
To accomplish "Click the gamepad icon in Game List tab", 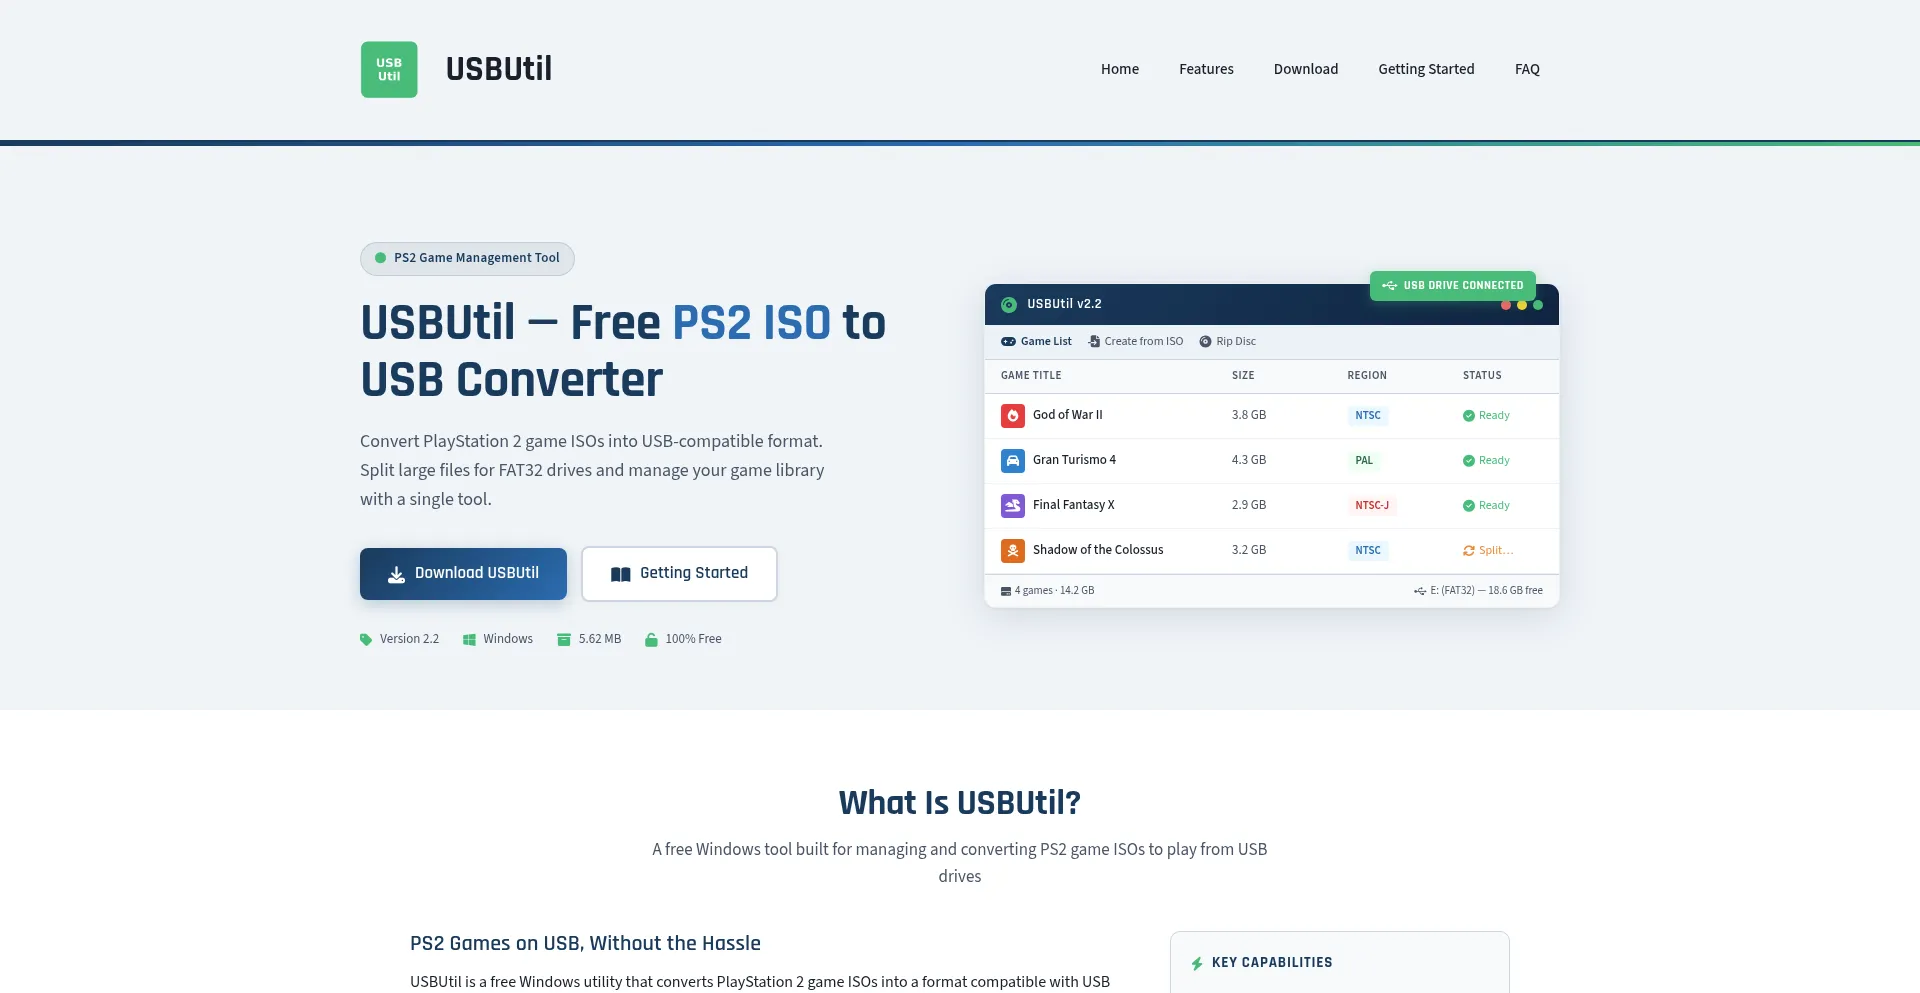I will click(x=1008, y=342).
